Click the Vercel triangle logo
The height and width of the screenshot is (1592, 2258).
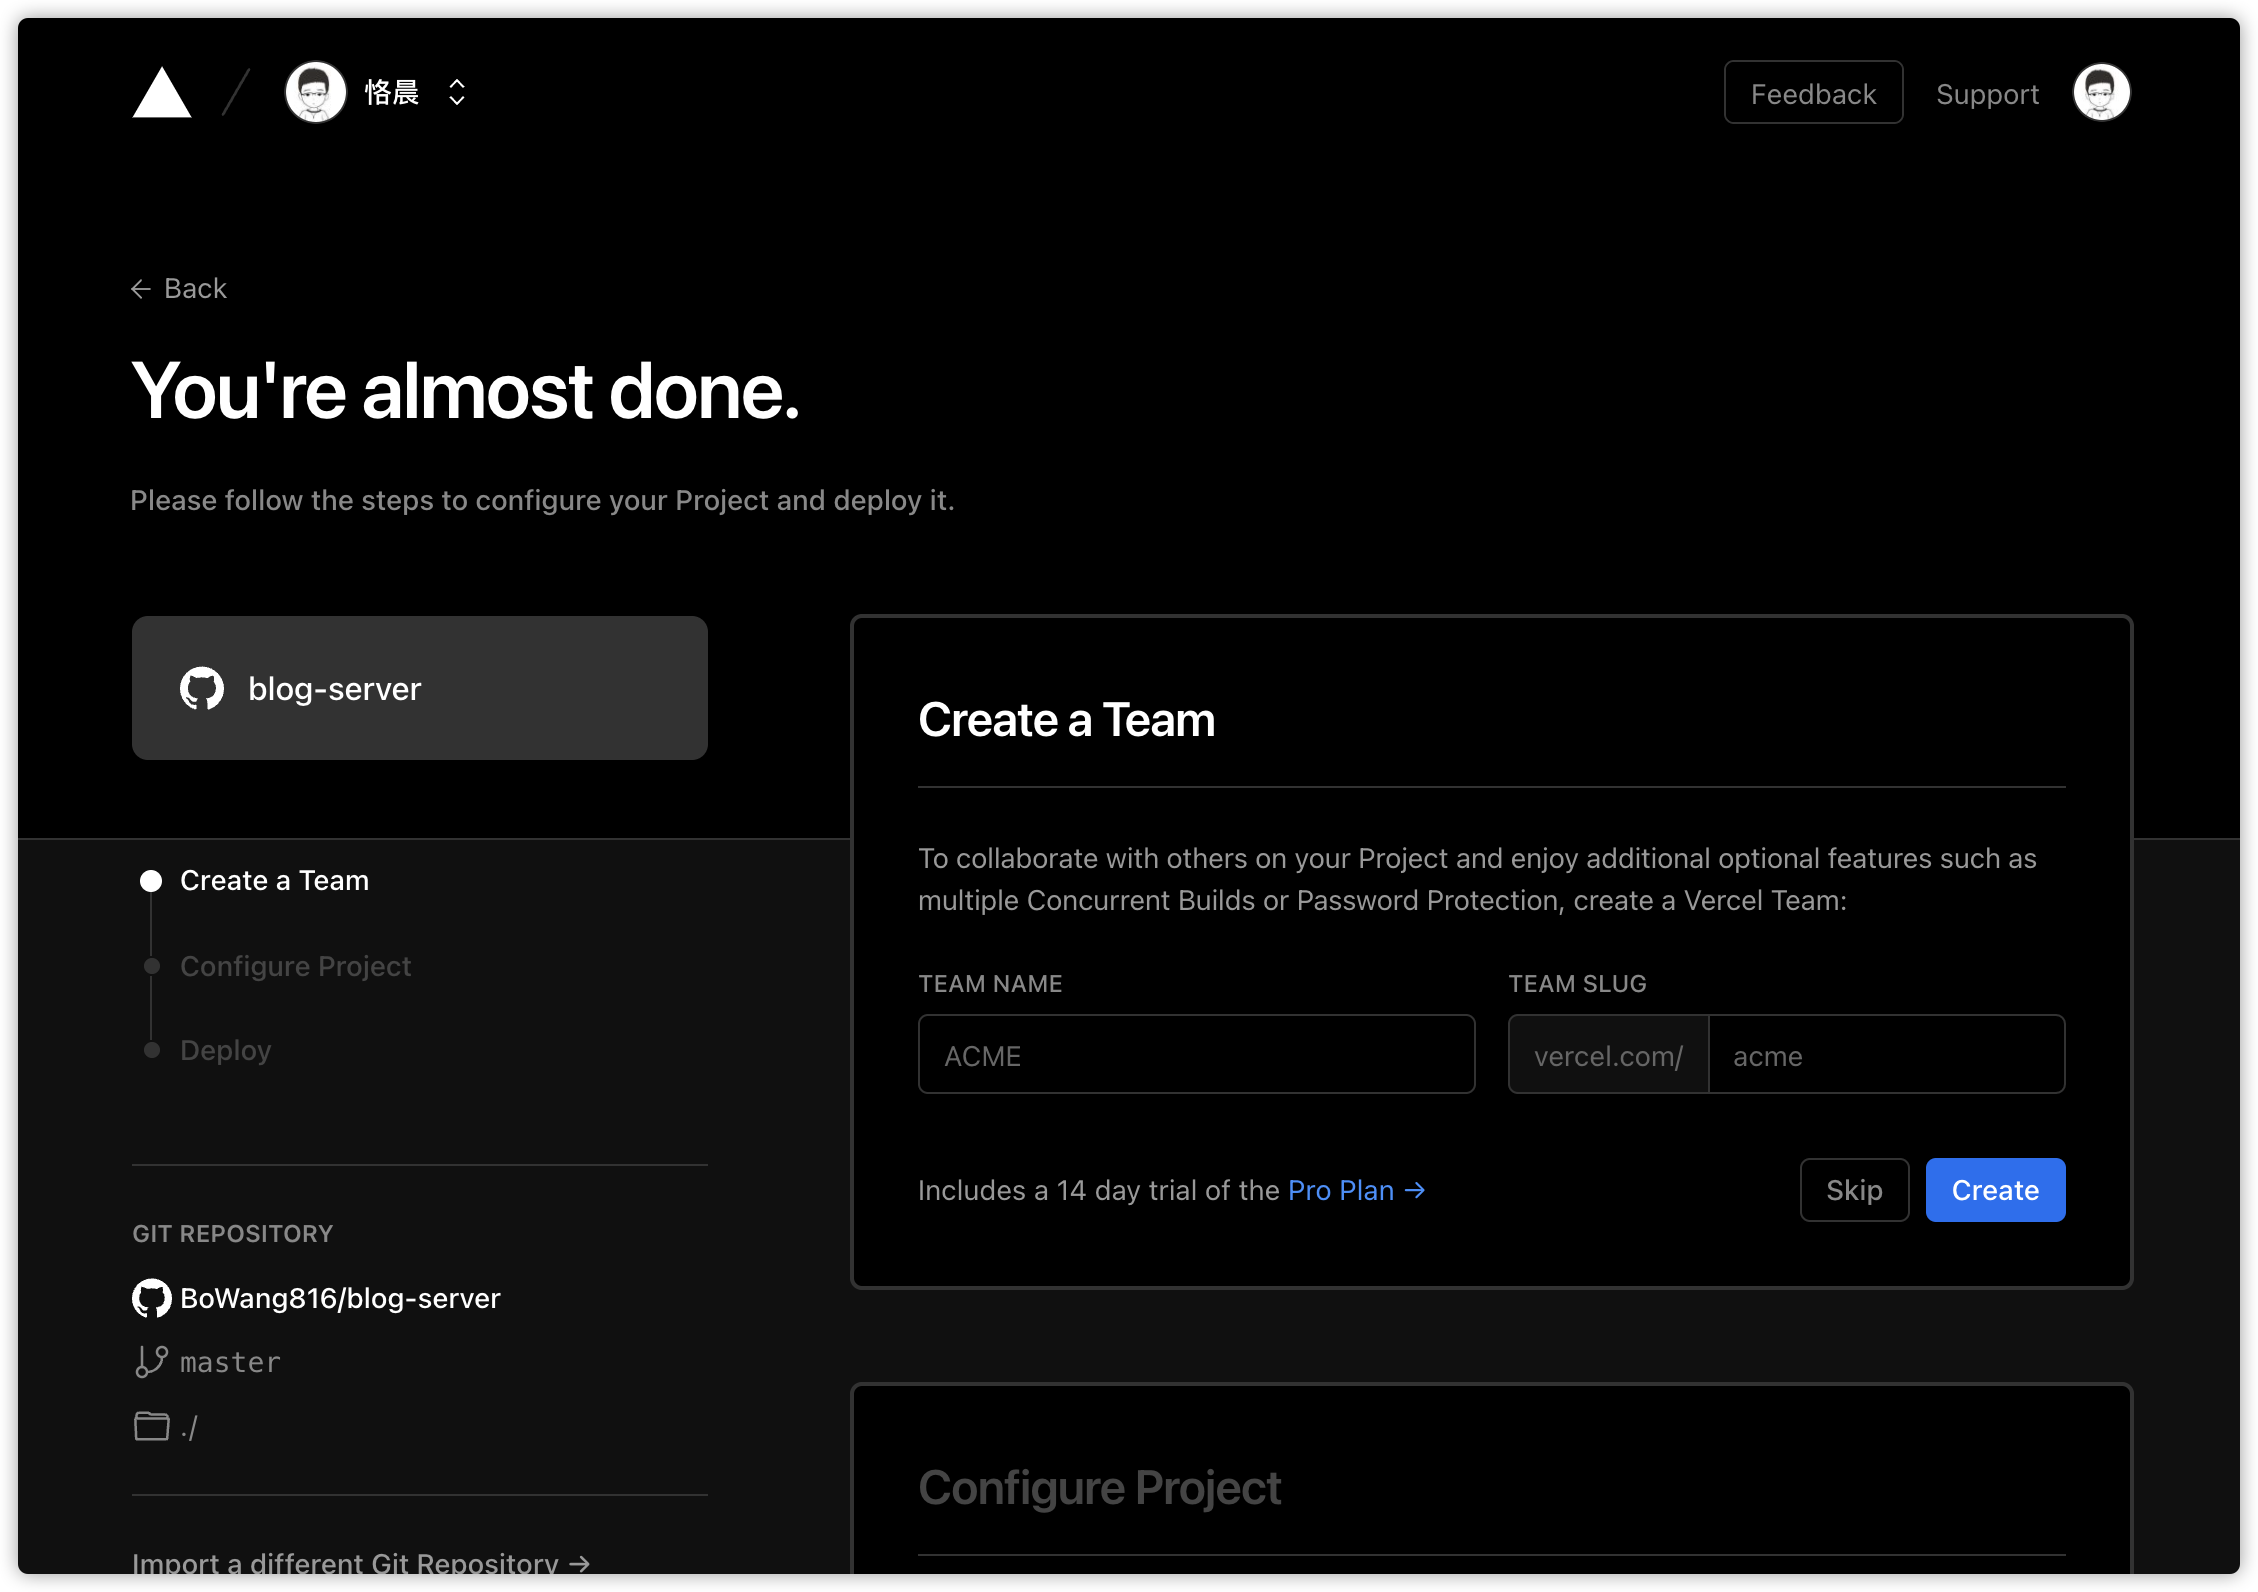(x=162, y=93)
